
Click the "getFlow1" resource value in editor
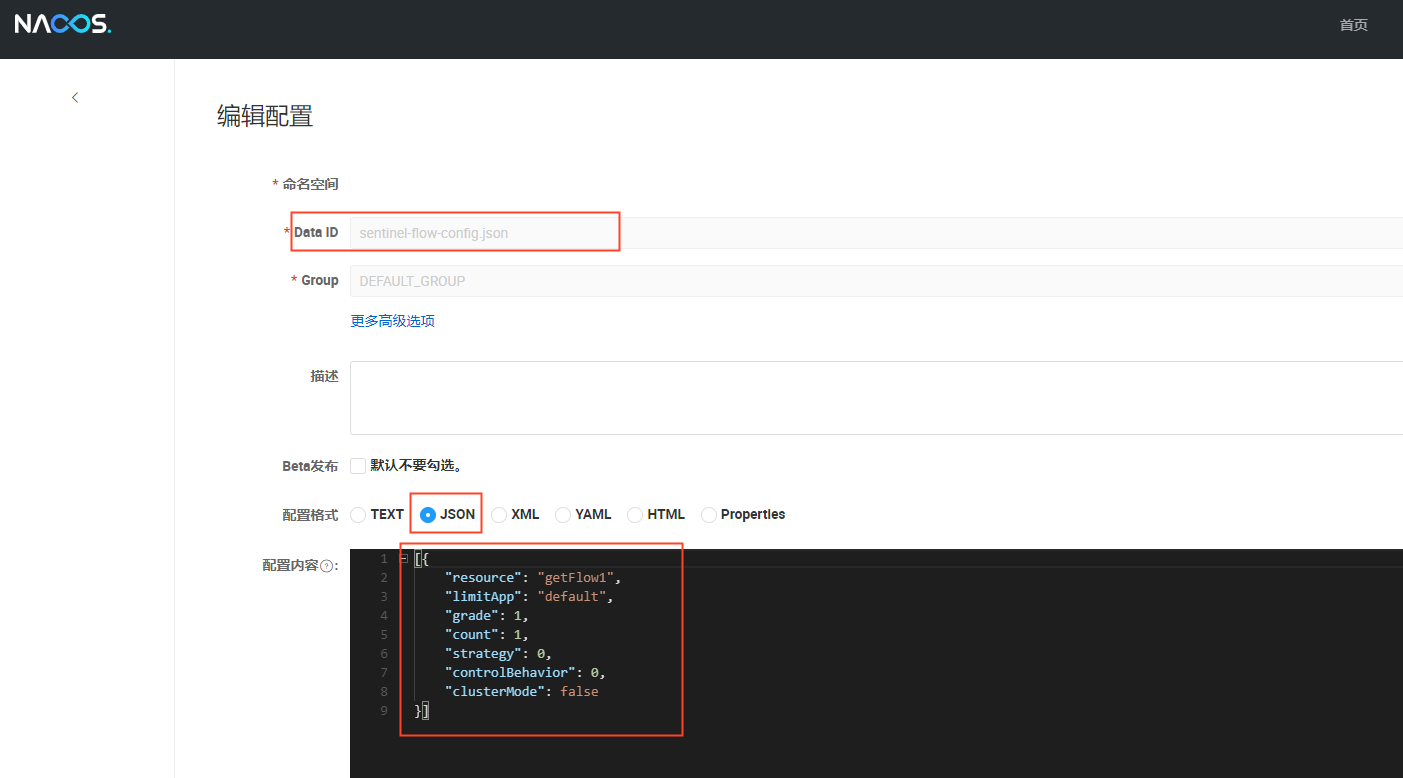(578, 578)
